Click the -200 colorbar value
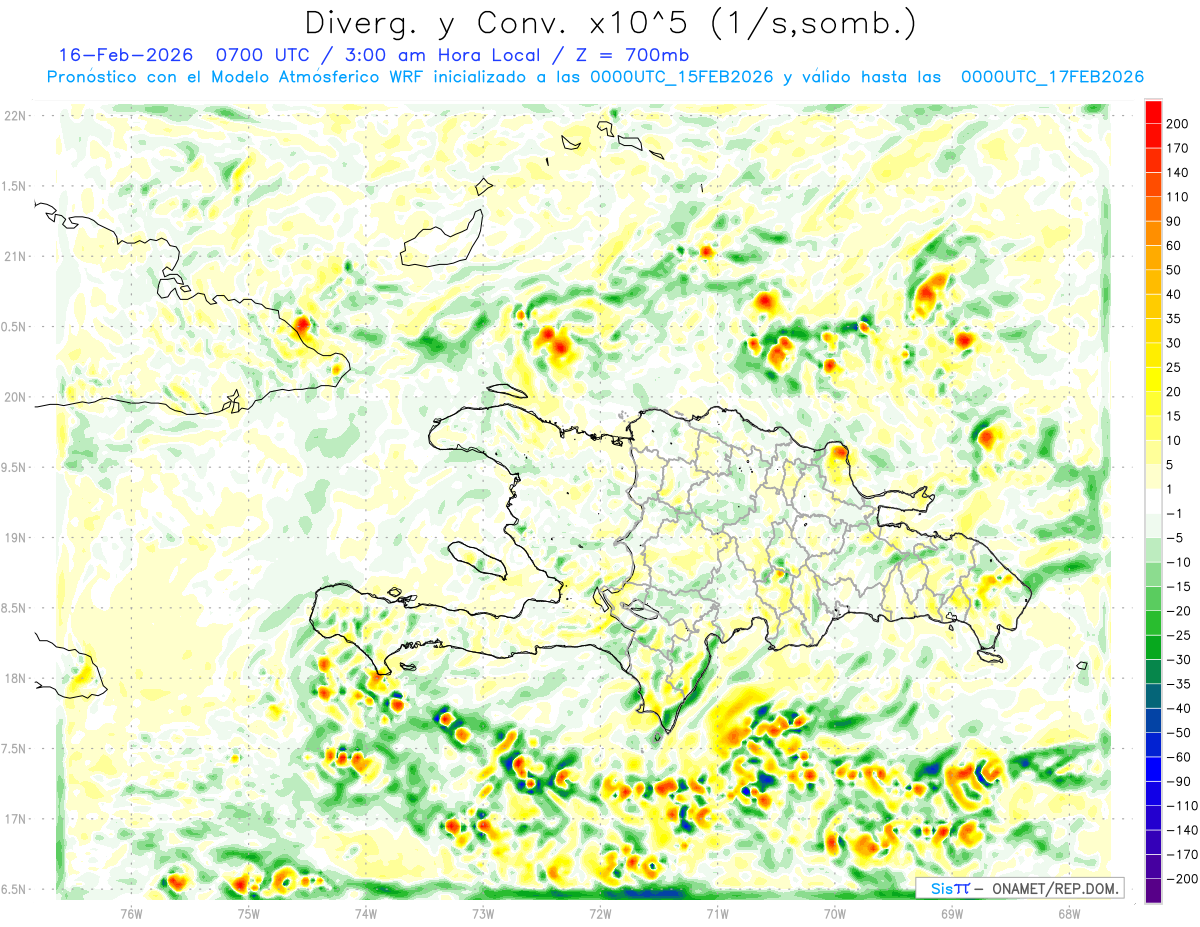 pos(1182,878)
